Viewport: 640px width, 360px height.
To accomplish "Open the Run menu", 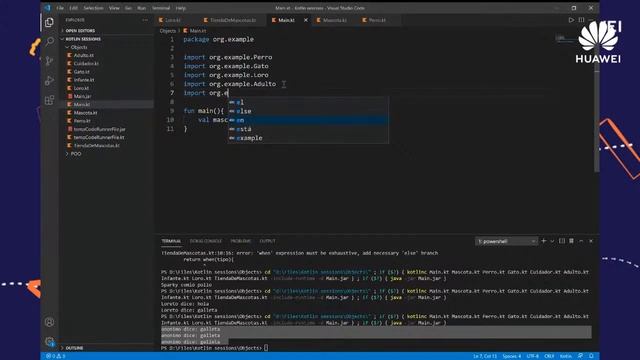I will coord(141,8).
